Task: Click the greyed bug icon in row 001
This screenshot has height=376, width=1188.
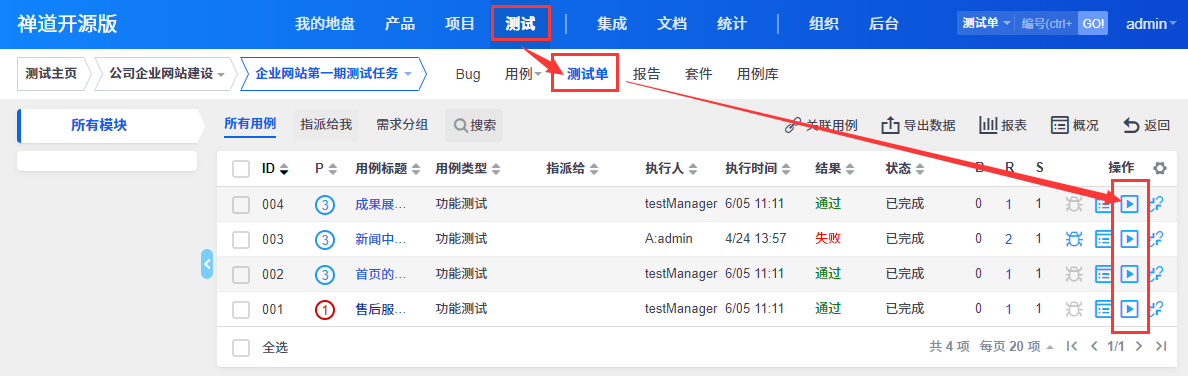Action: click(1073, 309)
